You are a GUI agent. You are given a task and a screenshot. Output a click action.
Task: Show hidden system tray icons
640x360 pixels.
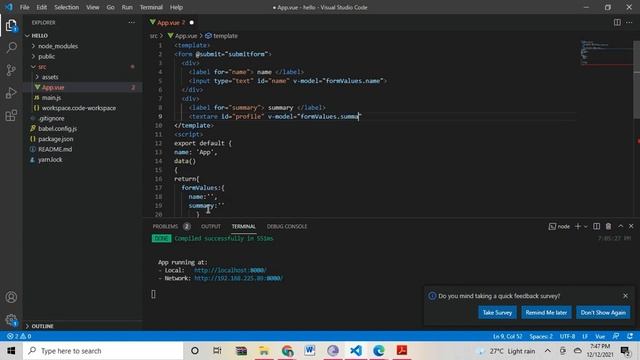547,351
